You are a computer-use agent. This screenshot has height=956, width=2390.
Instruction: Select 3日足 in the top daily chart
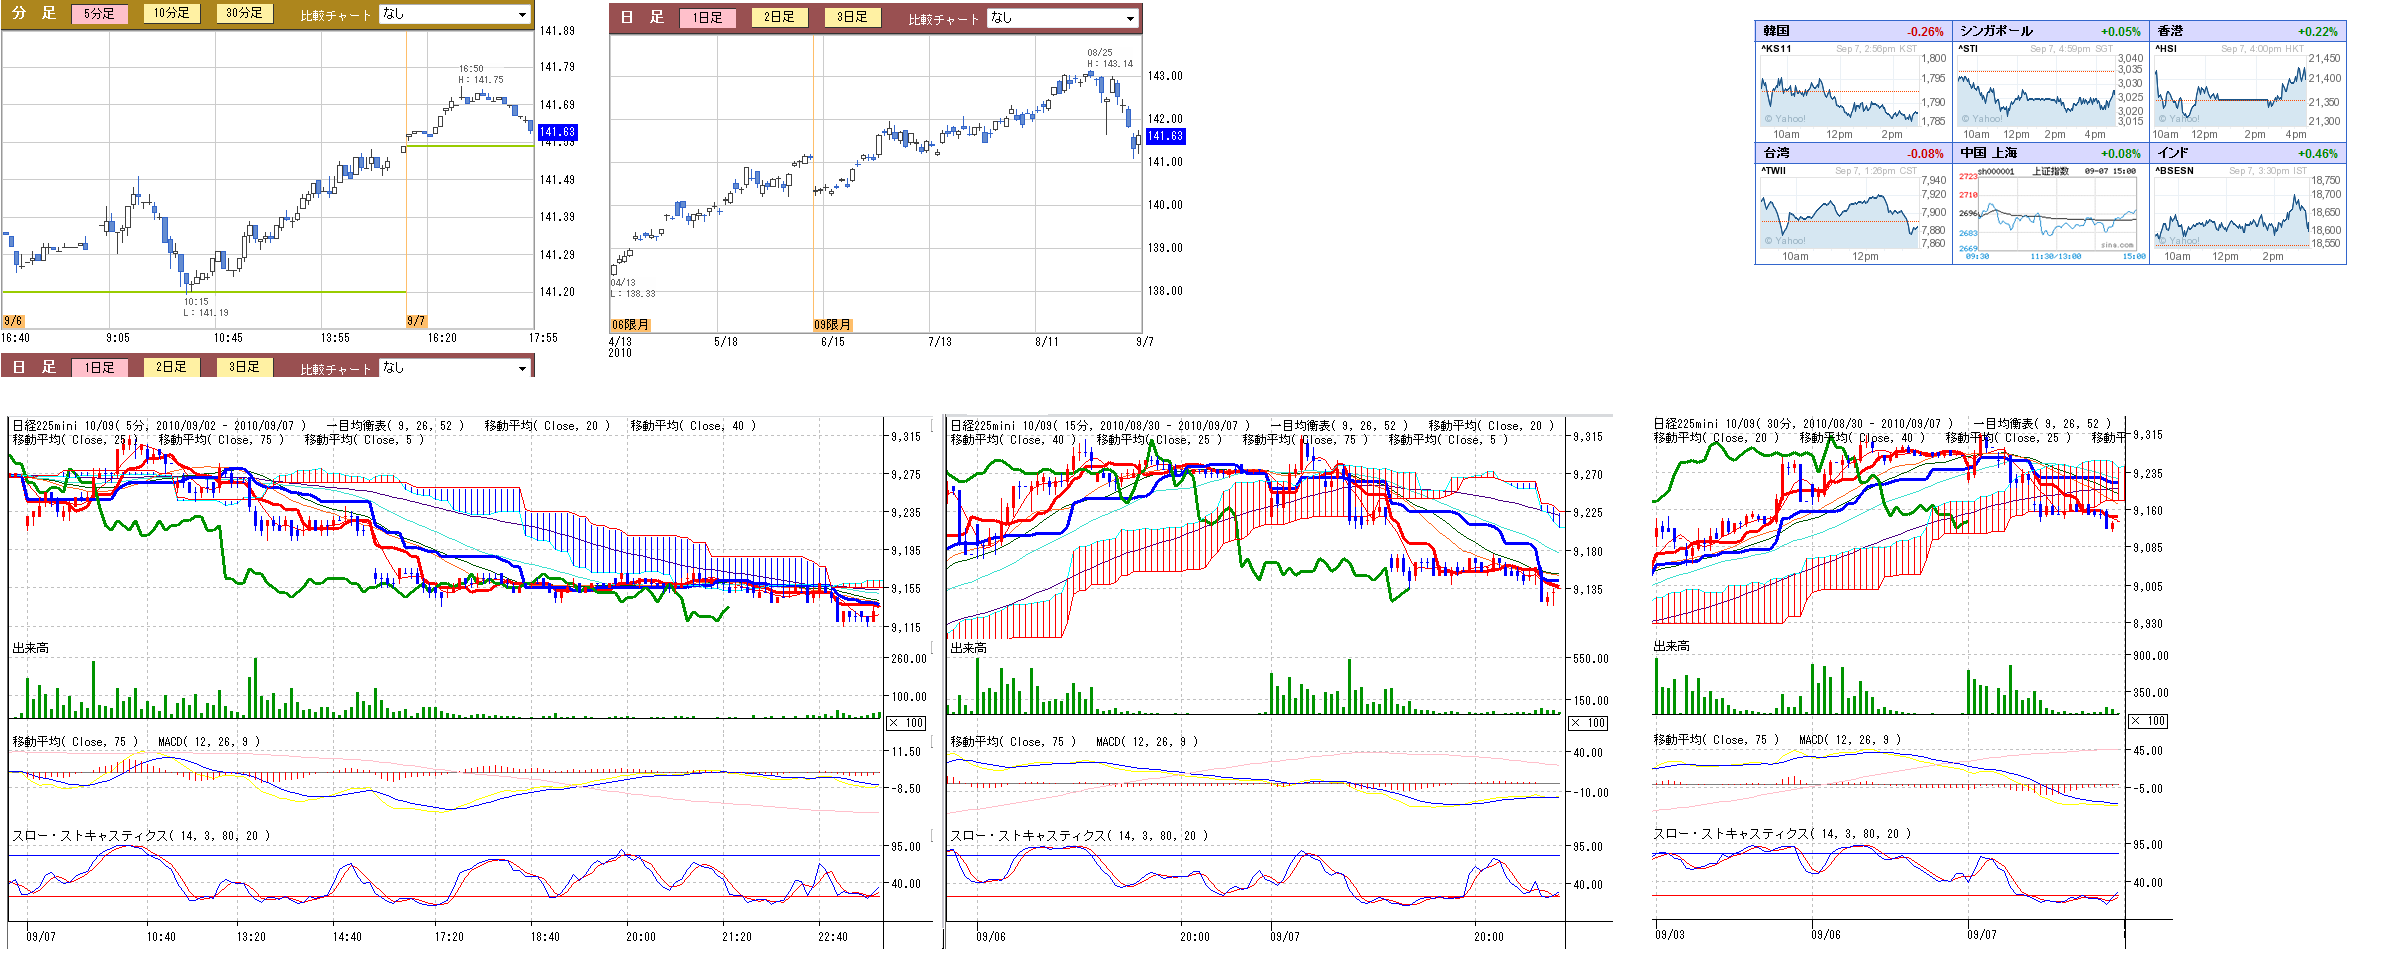point(852,18)
